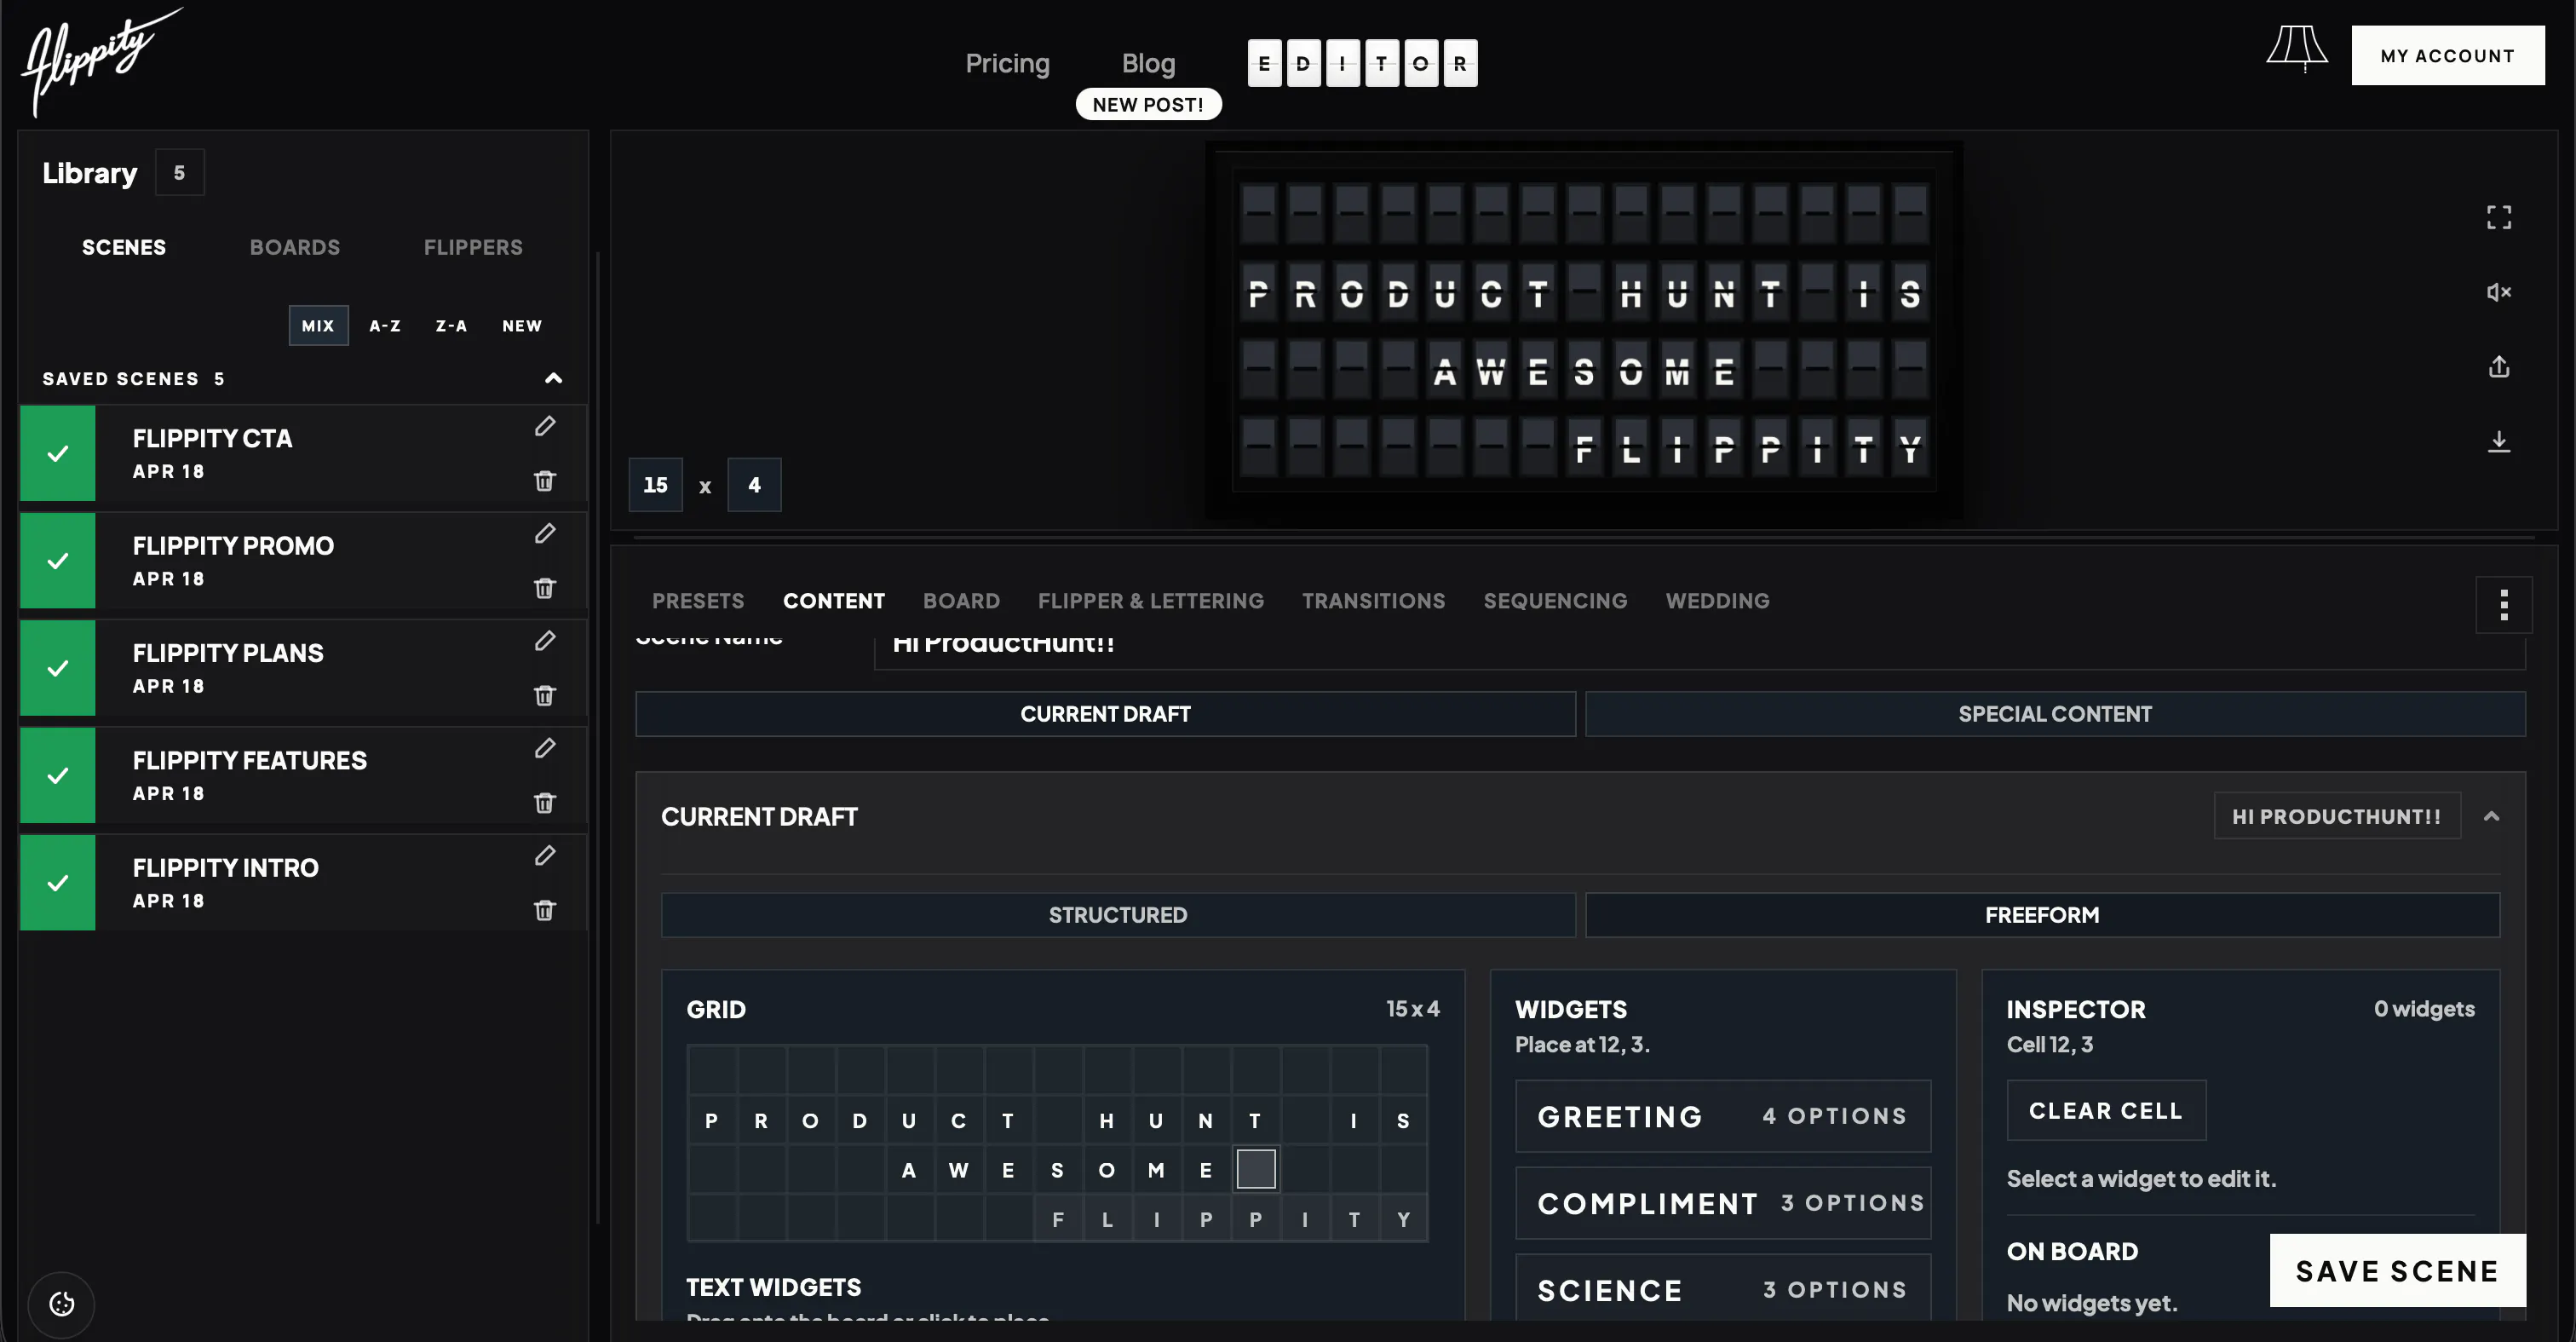
Task: Open the Editor flip-tile link
Action: (x=1362, y=63)
